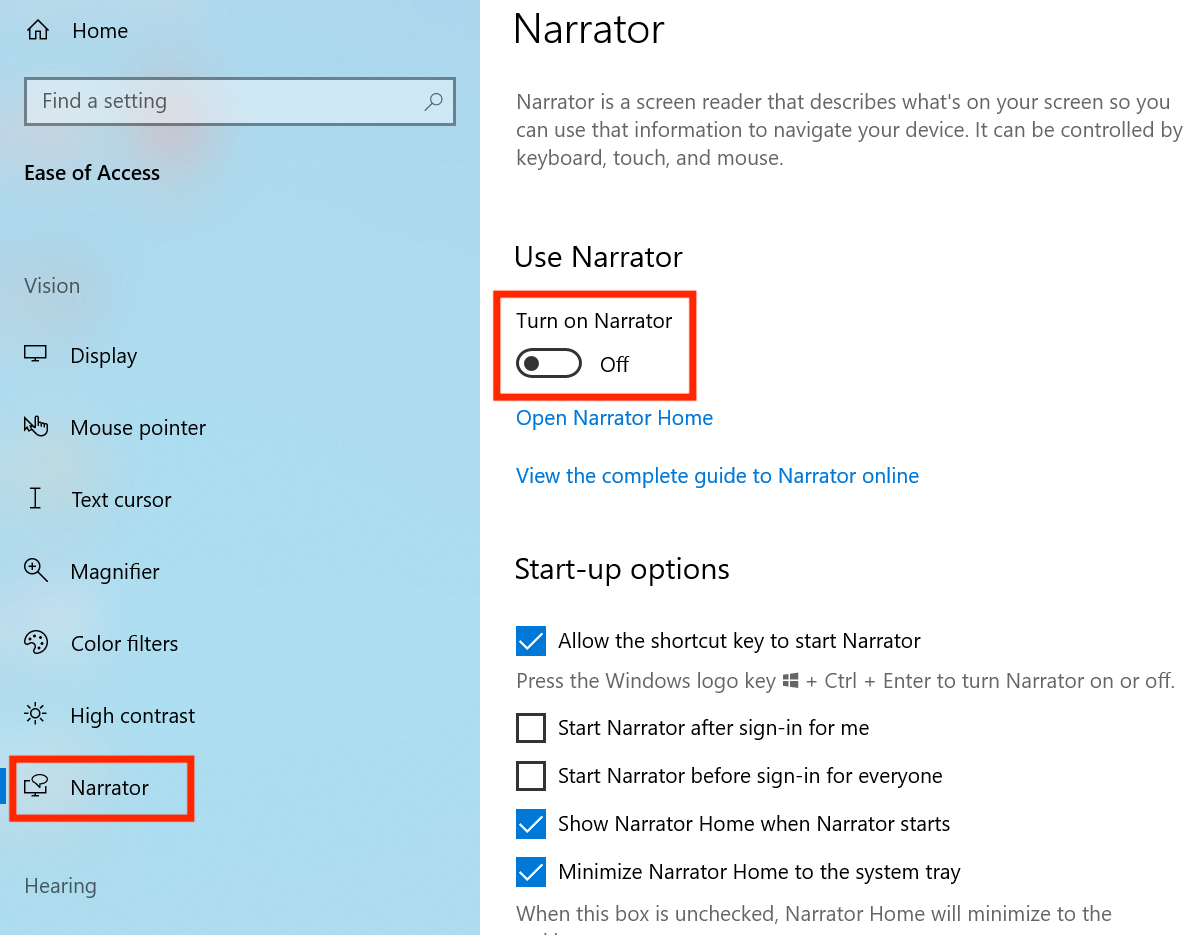Screen dimensions: 1202x935
Task: Click the Windows logo key shortcut hint text
Action: 845,681
